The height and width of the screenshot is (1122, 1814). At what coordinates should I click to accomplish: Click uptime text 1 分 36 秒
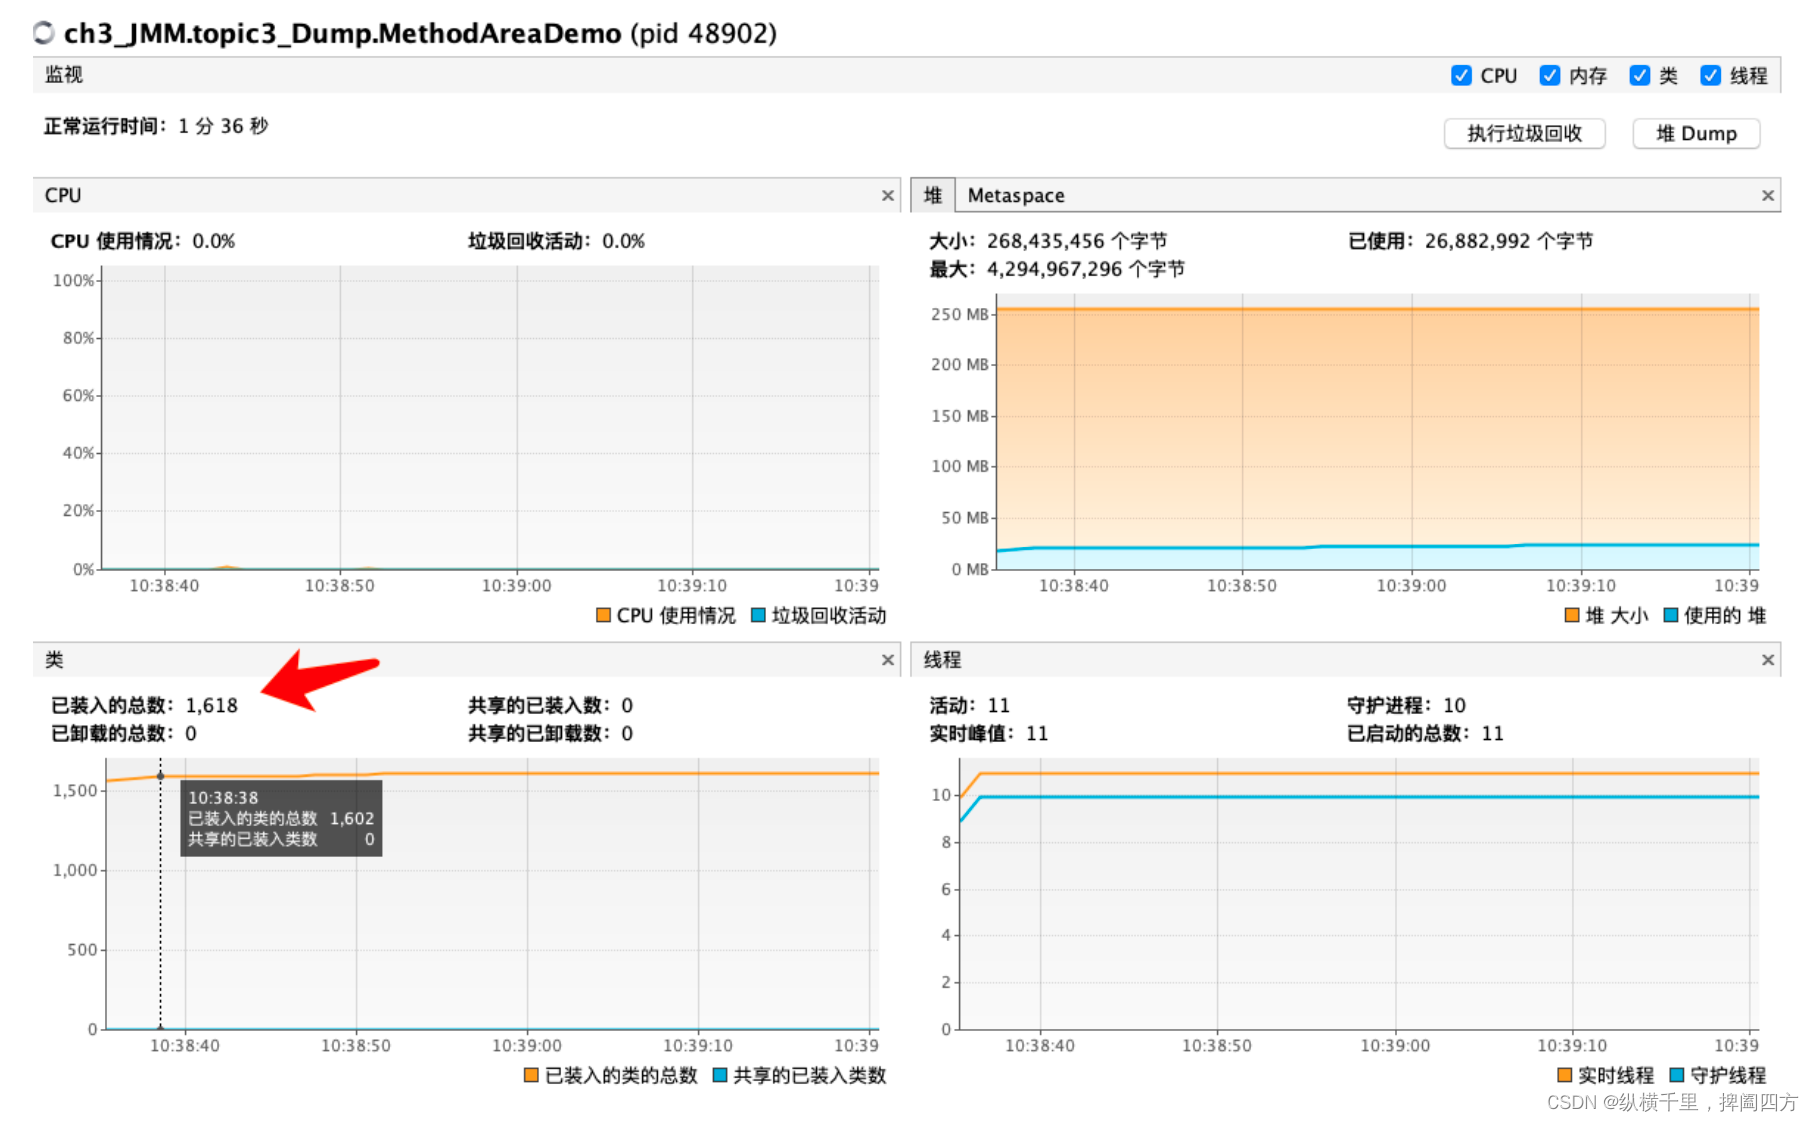(224, 126)
